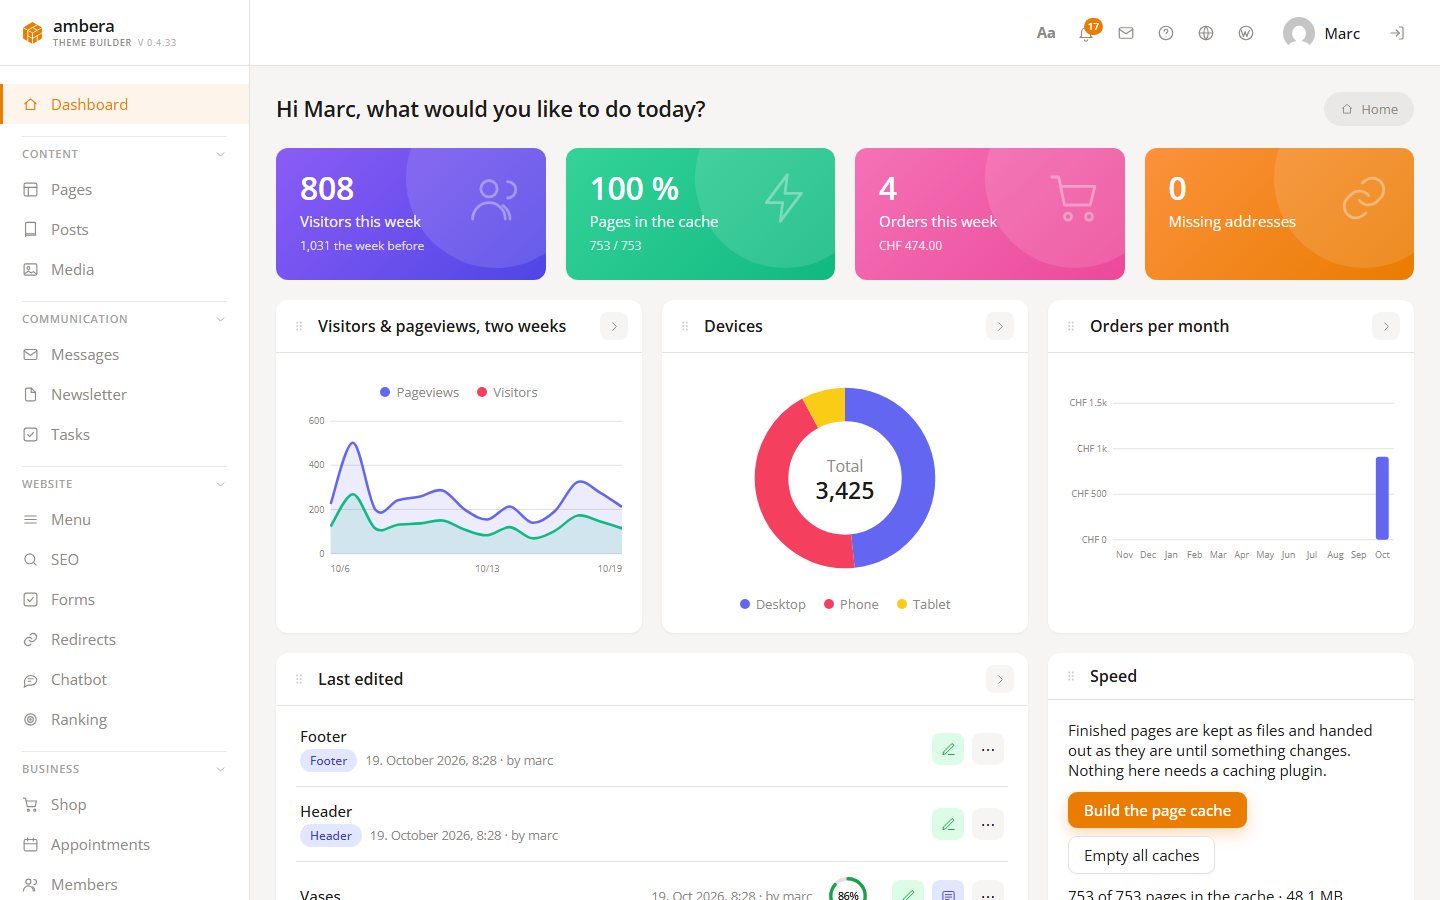Collapse the Content sidebar section
Image resolution: width=1440 pixels, height=900 pixels.
221,154
